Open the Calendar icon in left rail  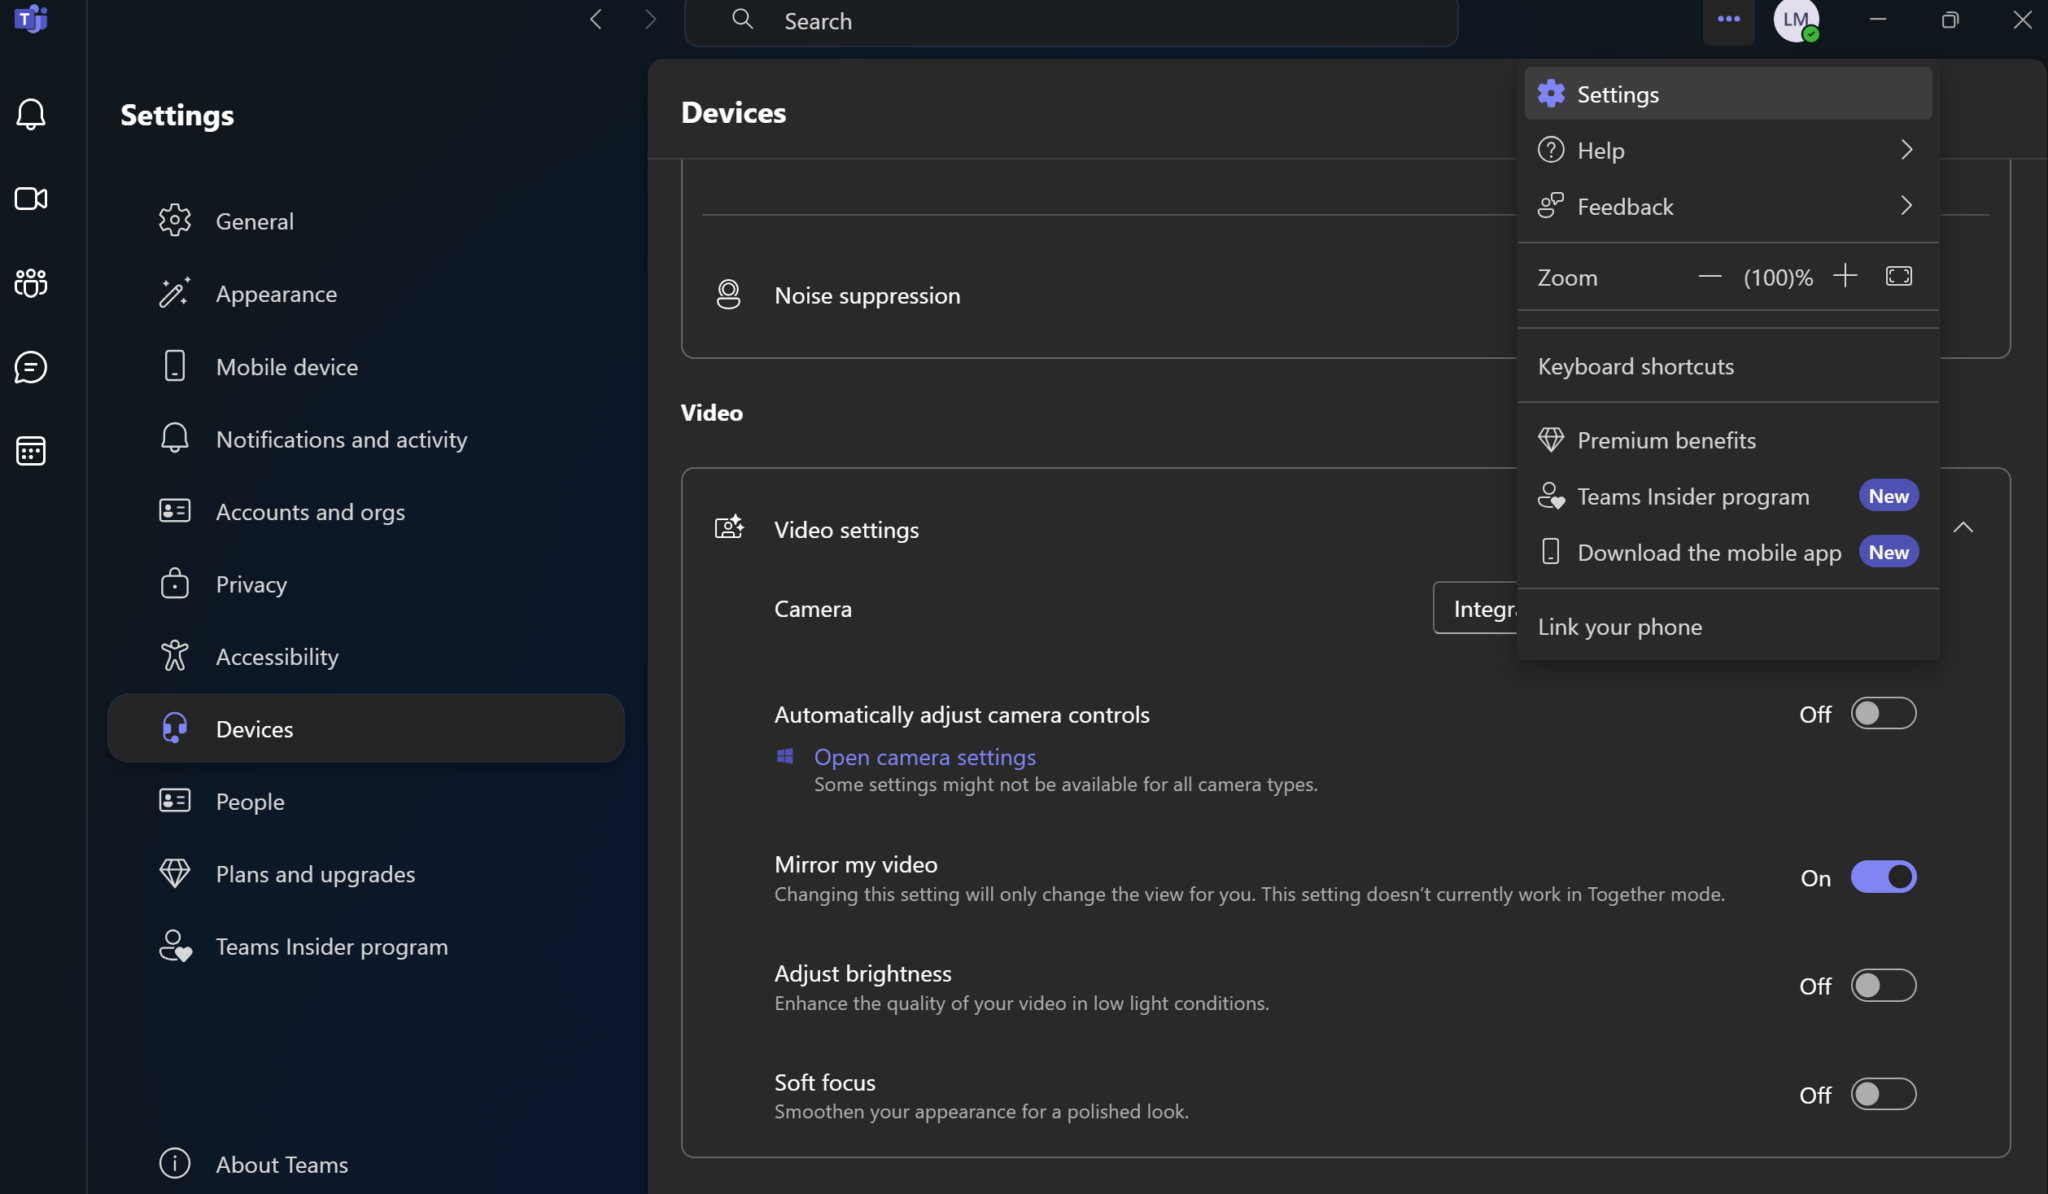pyautogui.click(x=31, y=451)
